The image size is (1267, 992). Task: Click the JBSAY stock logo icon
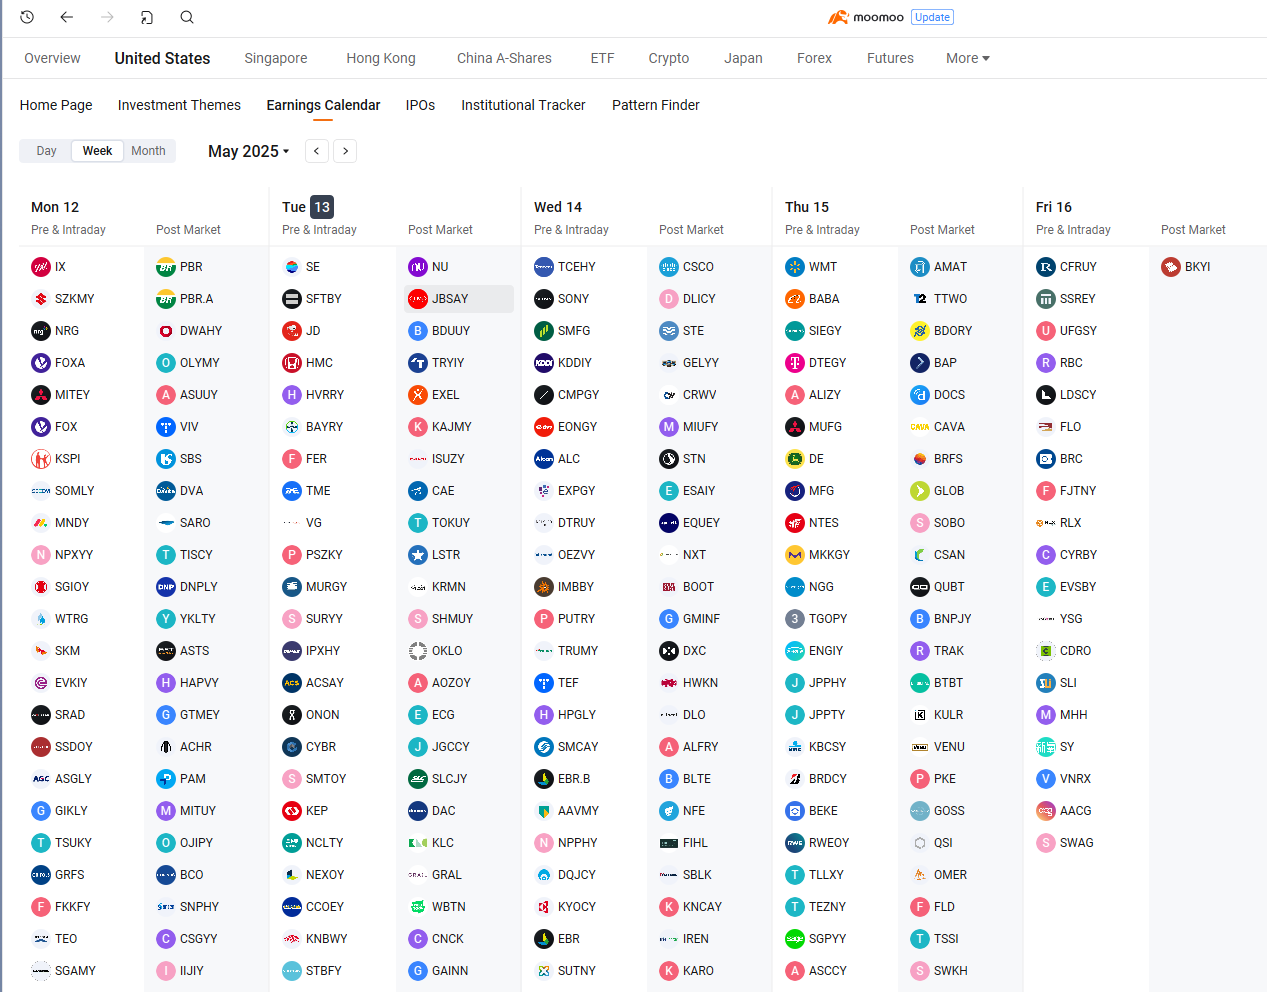point(418,299)
